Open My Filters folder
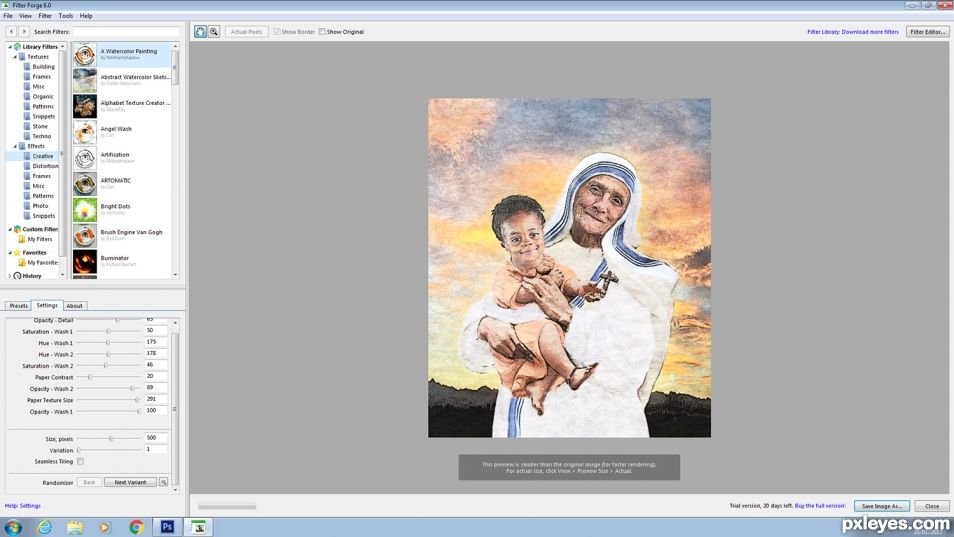The height and width of the screenshot is (537, 954). point(35,240)
